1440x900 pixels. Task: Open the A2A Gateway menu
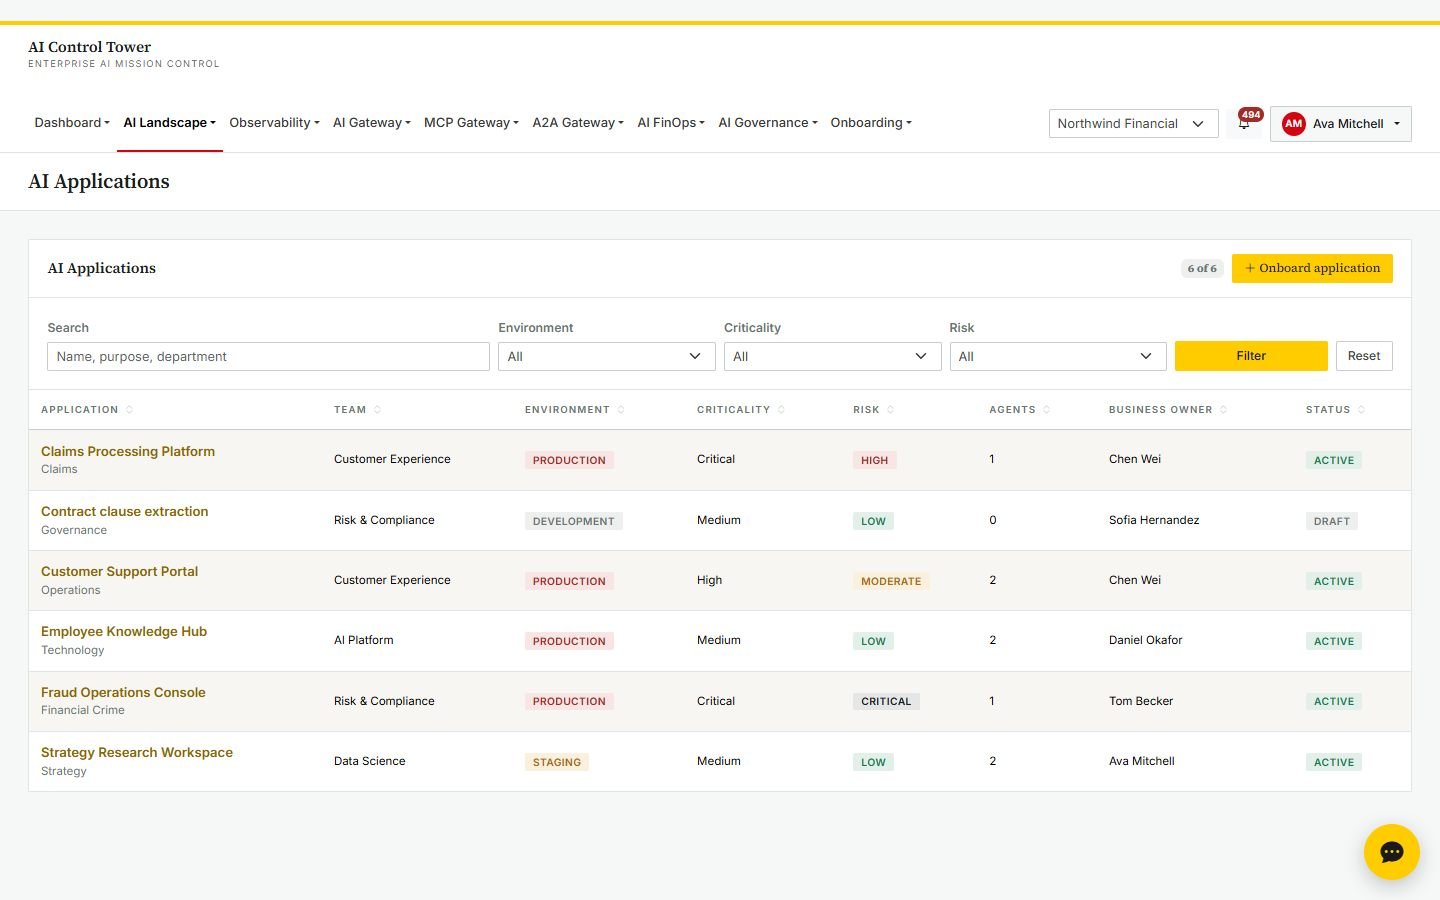[x=578, y=123]
